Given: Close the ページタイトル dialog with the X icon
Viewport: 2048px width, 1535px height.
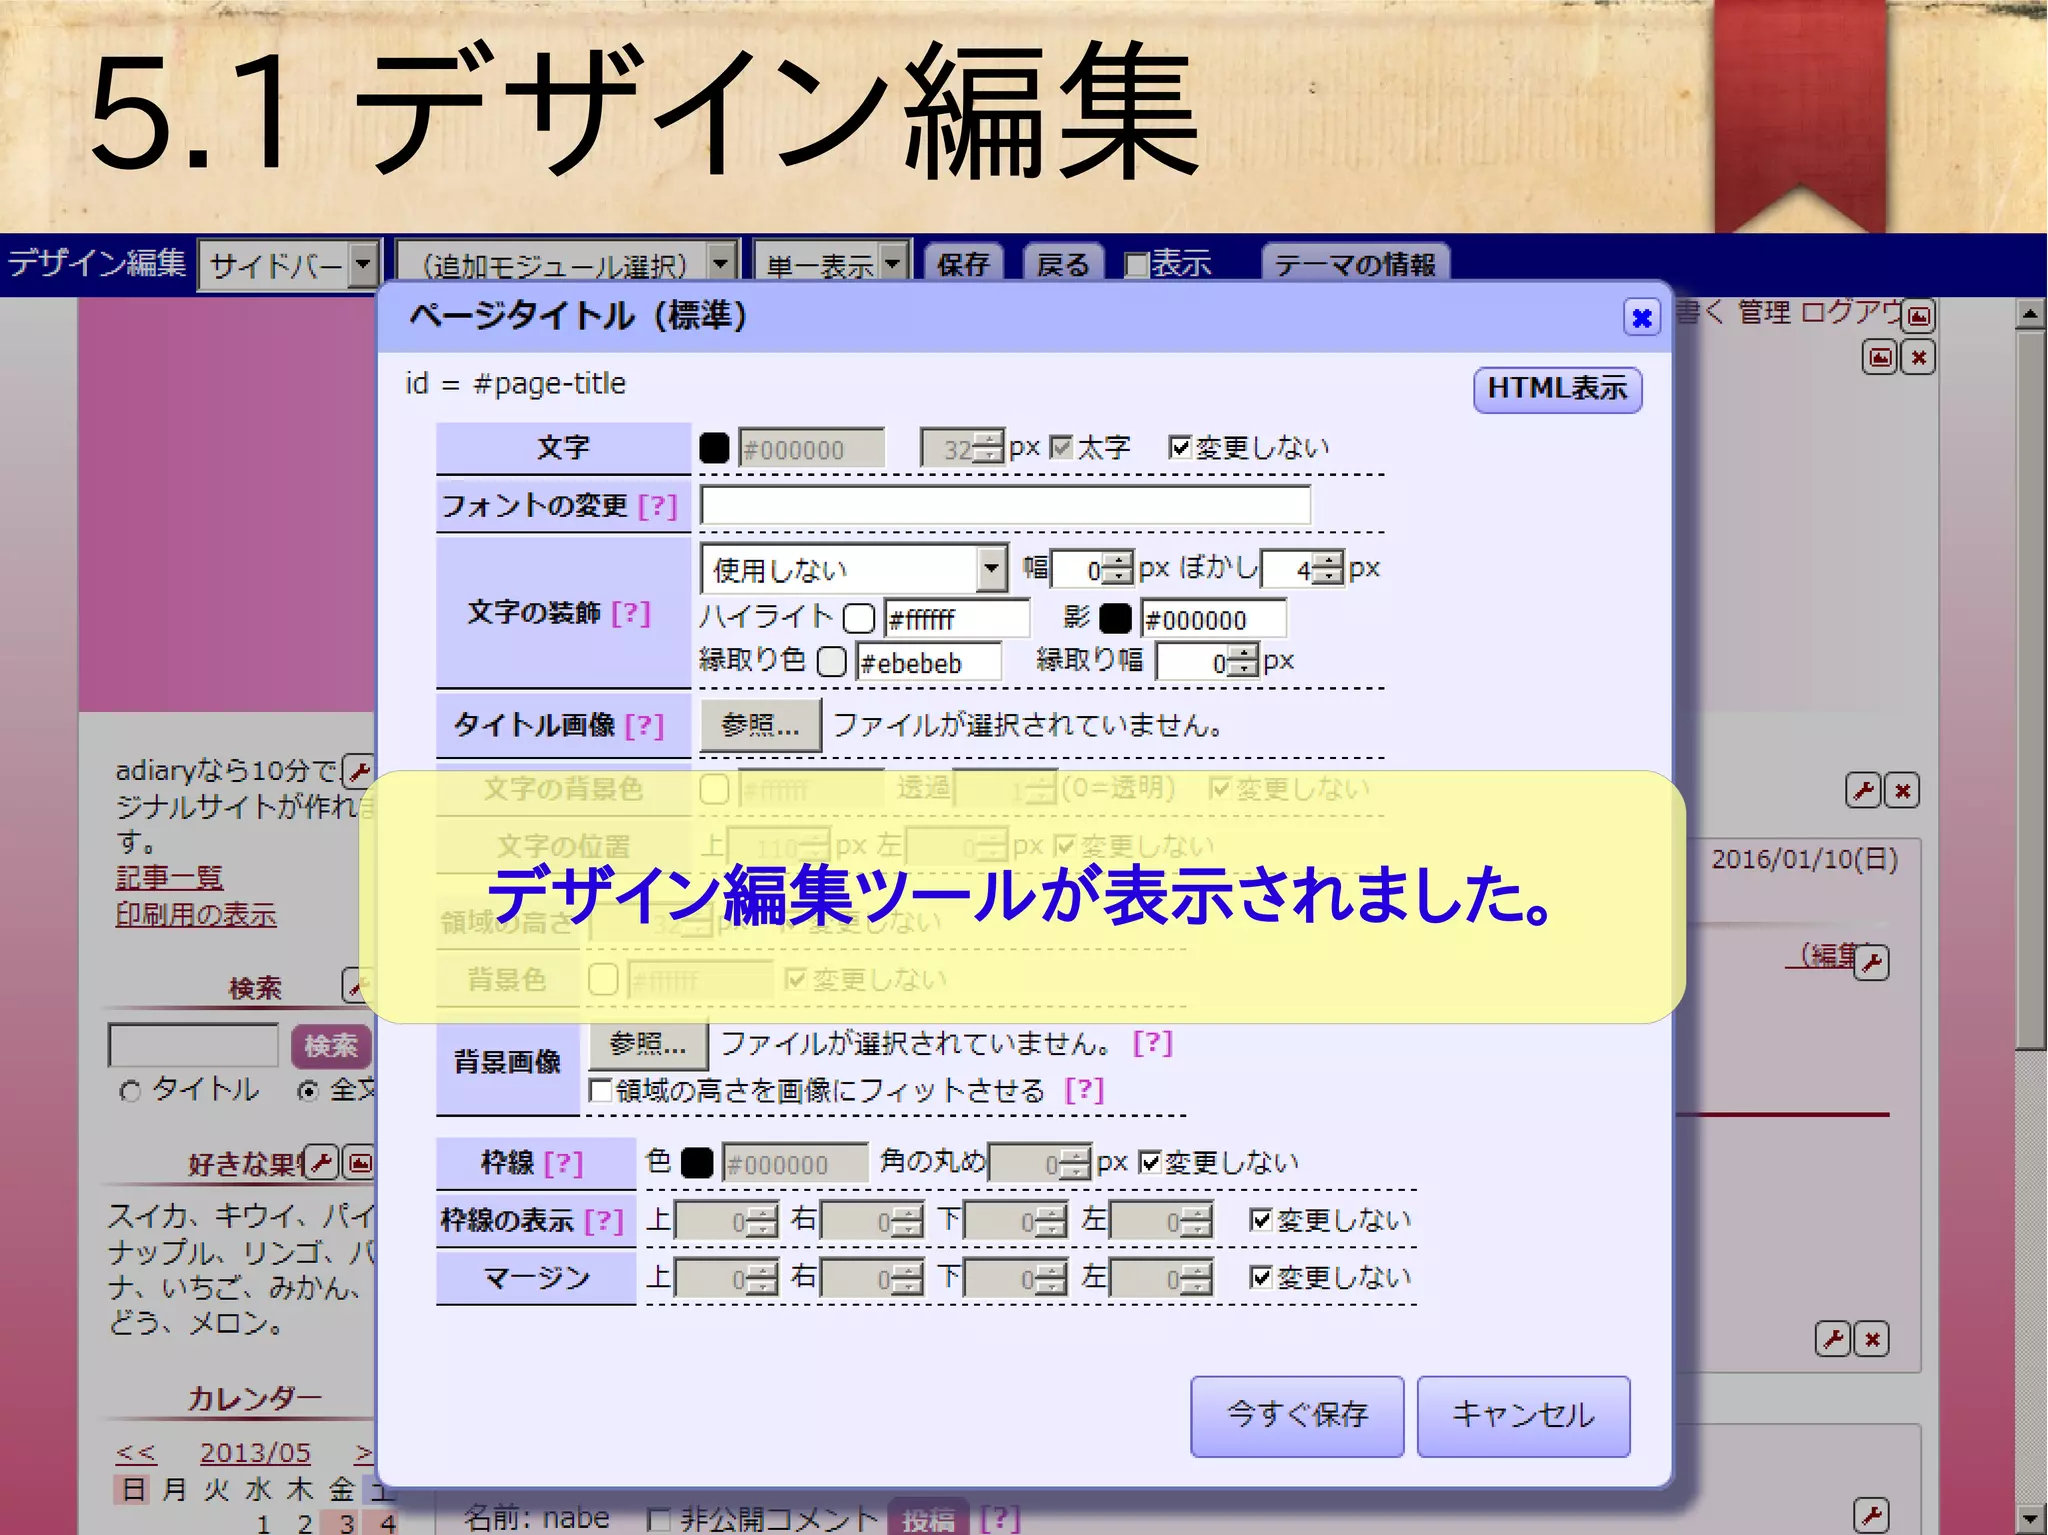Looking at the screenshot, I should click(1641, 318).
